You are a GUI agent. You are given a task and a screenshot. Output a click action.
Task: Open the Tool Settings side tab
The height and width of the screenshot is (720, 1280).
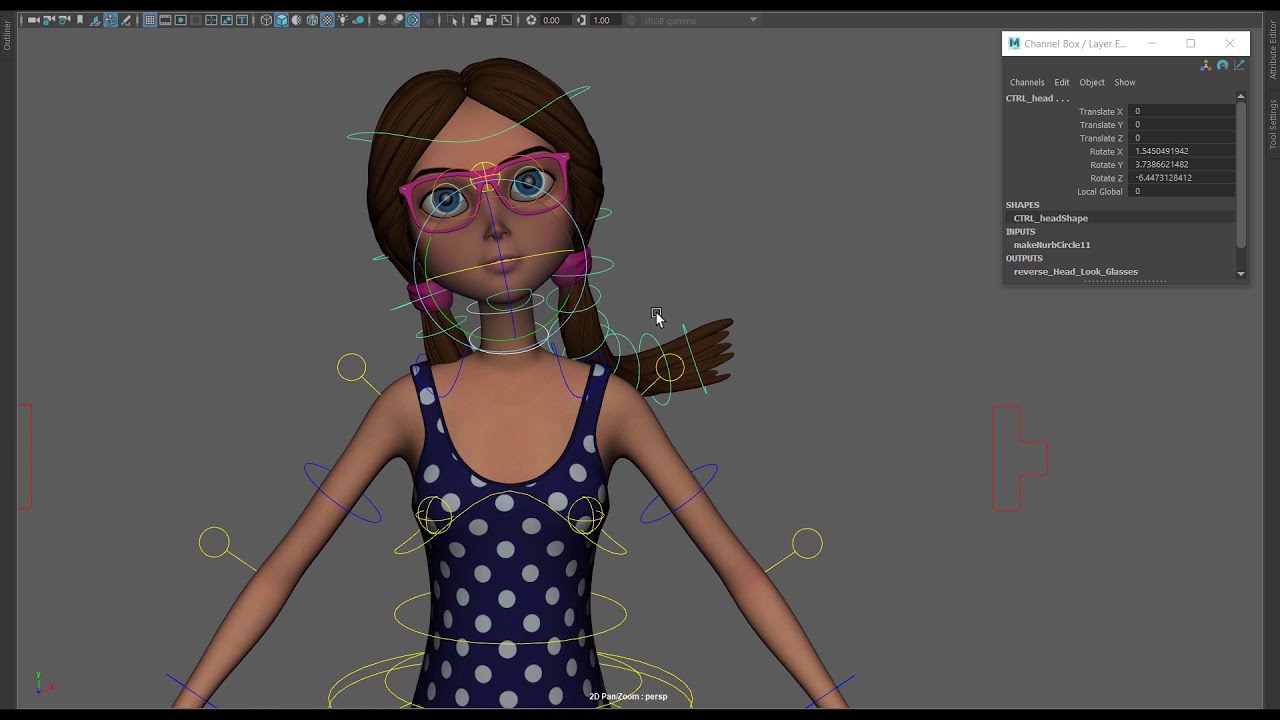click(1273, 124)
